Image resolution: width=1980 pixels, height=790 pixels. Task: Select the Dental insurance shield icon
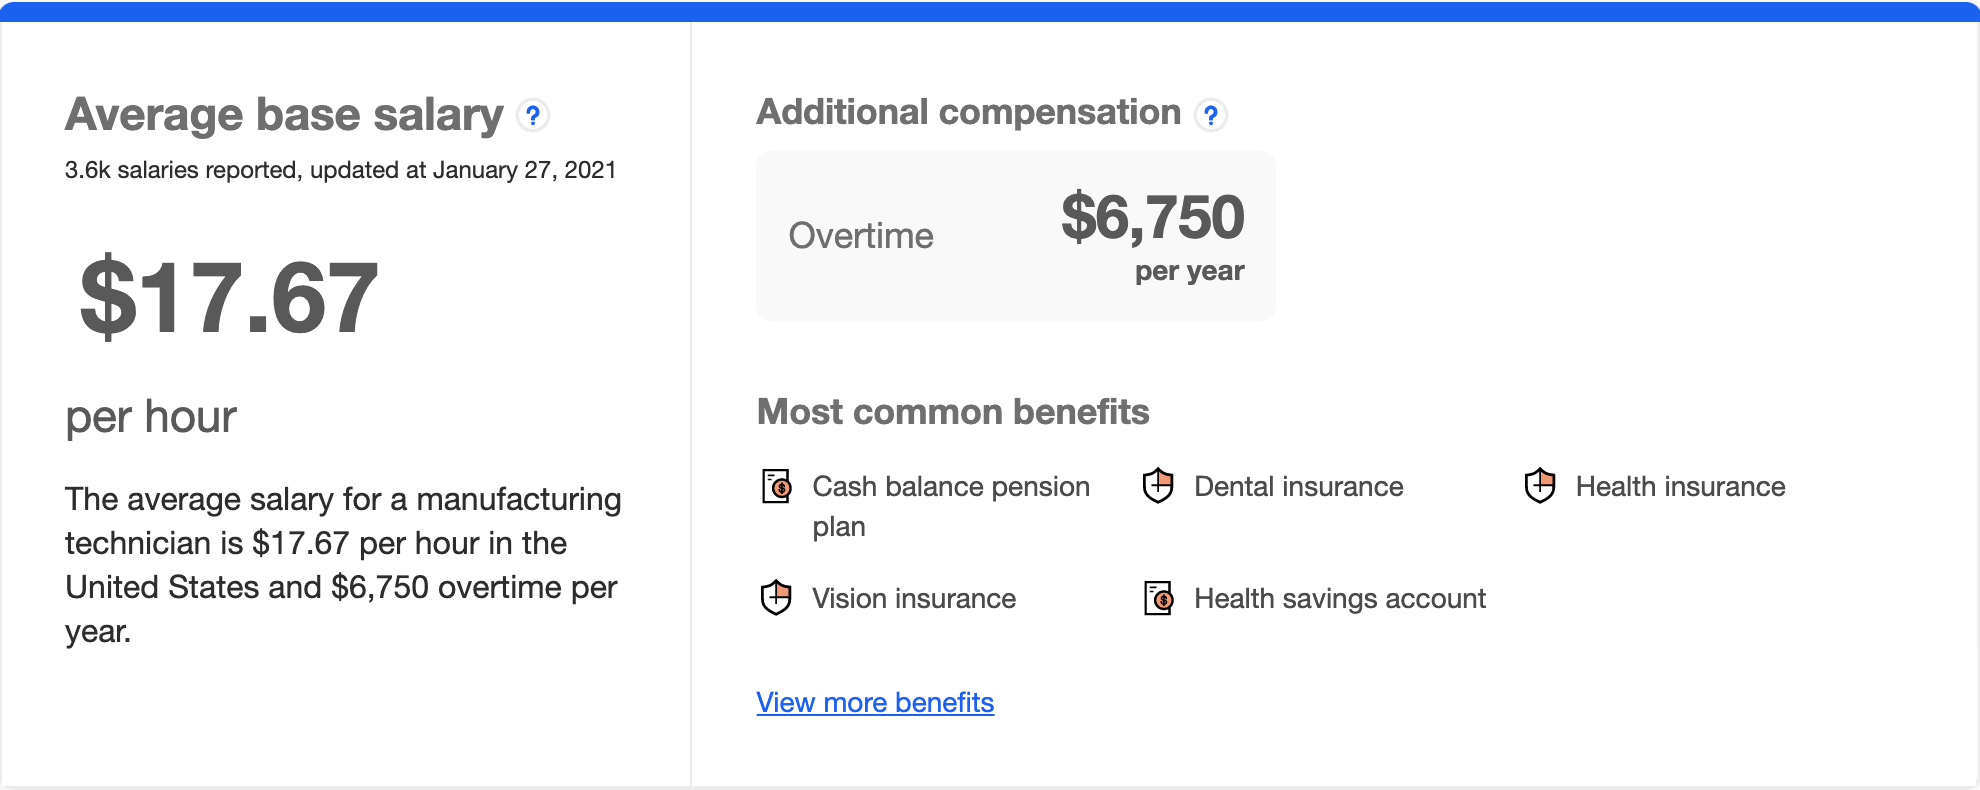tap(1158, 486)
